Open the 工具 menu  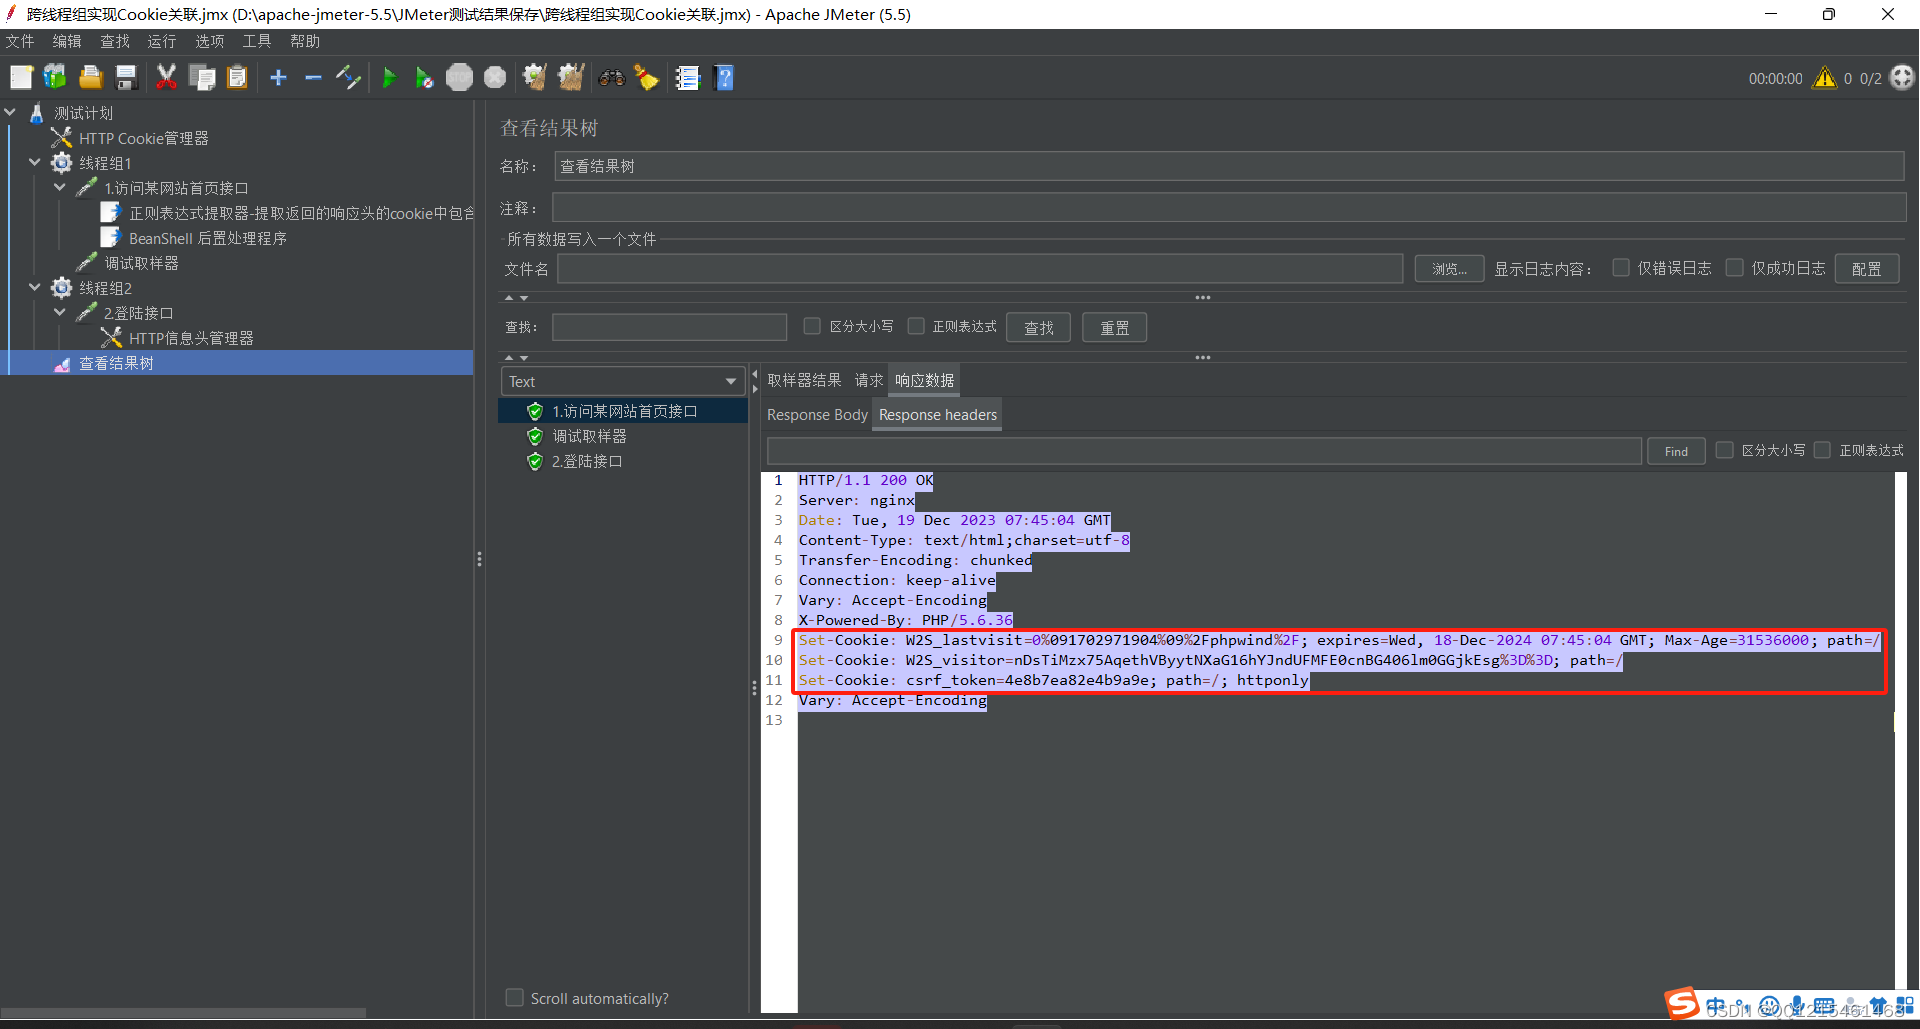click(x=257, y=41)
